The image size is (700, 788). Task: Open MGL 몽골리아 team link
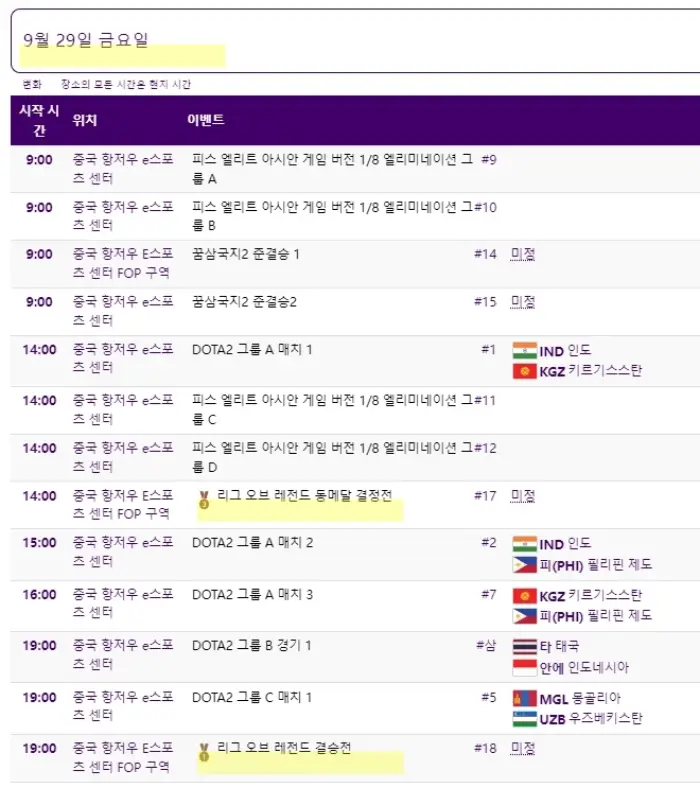580,699
